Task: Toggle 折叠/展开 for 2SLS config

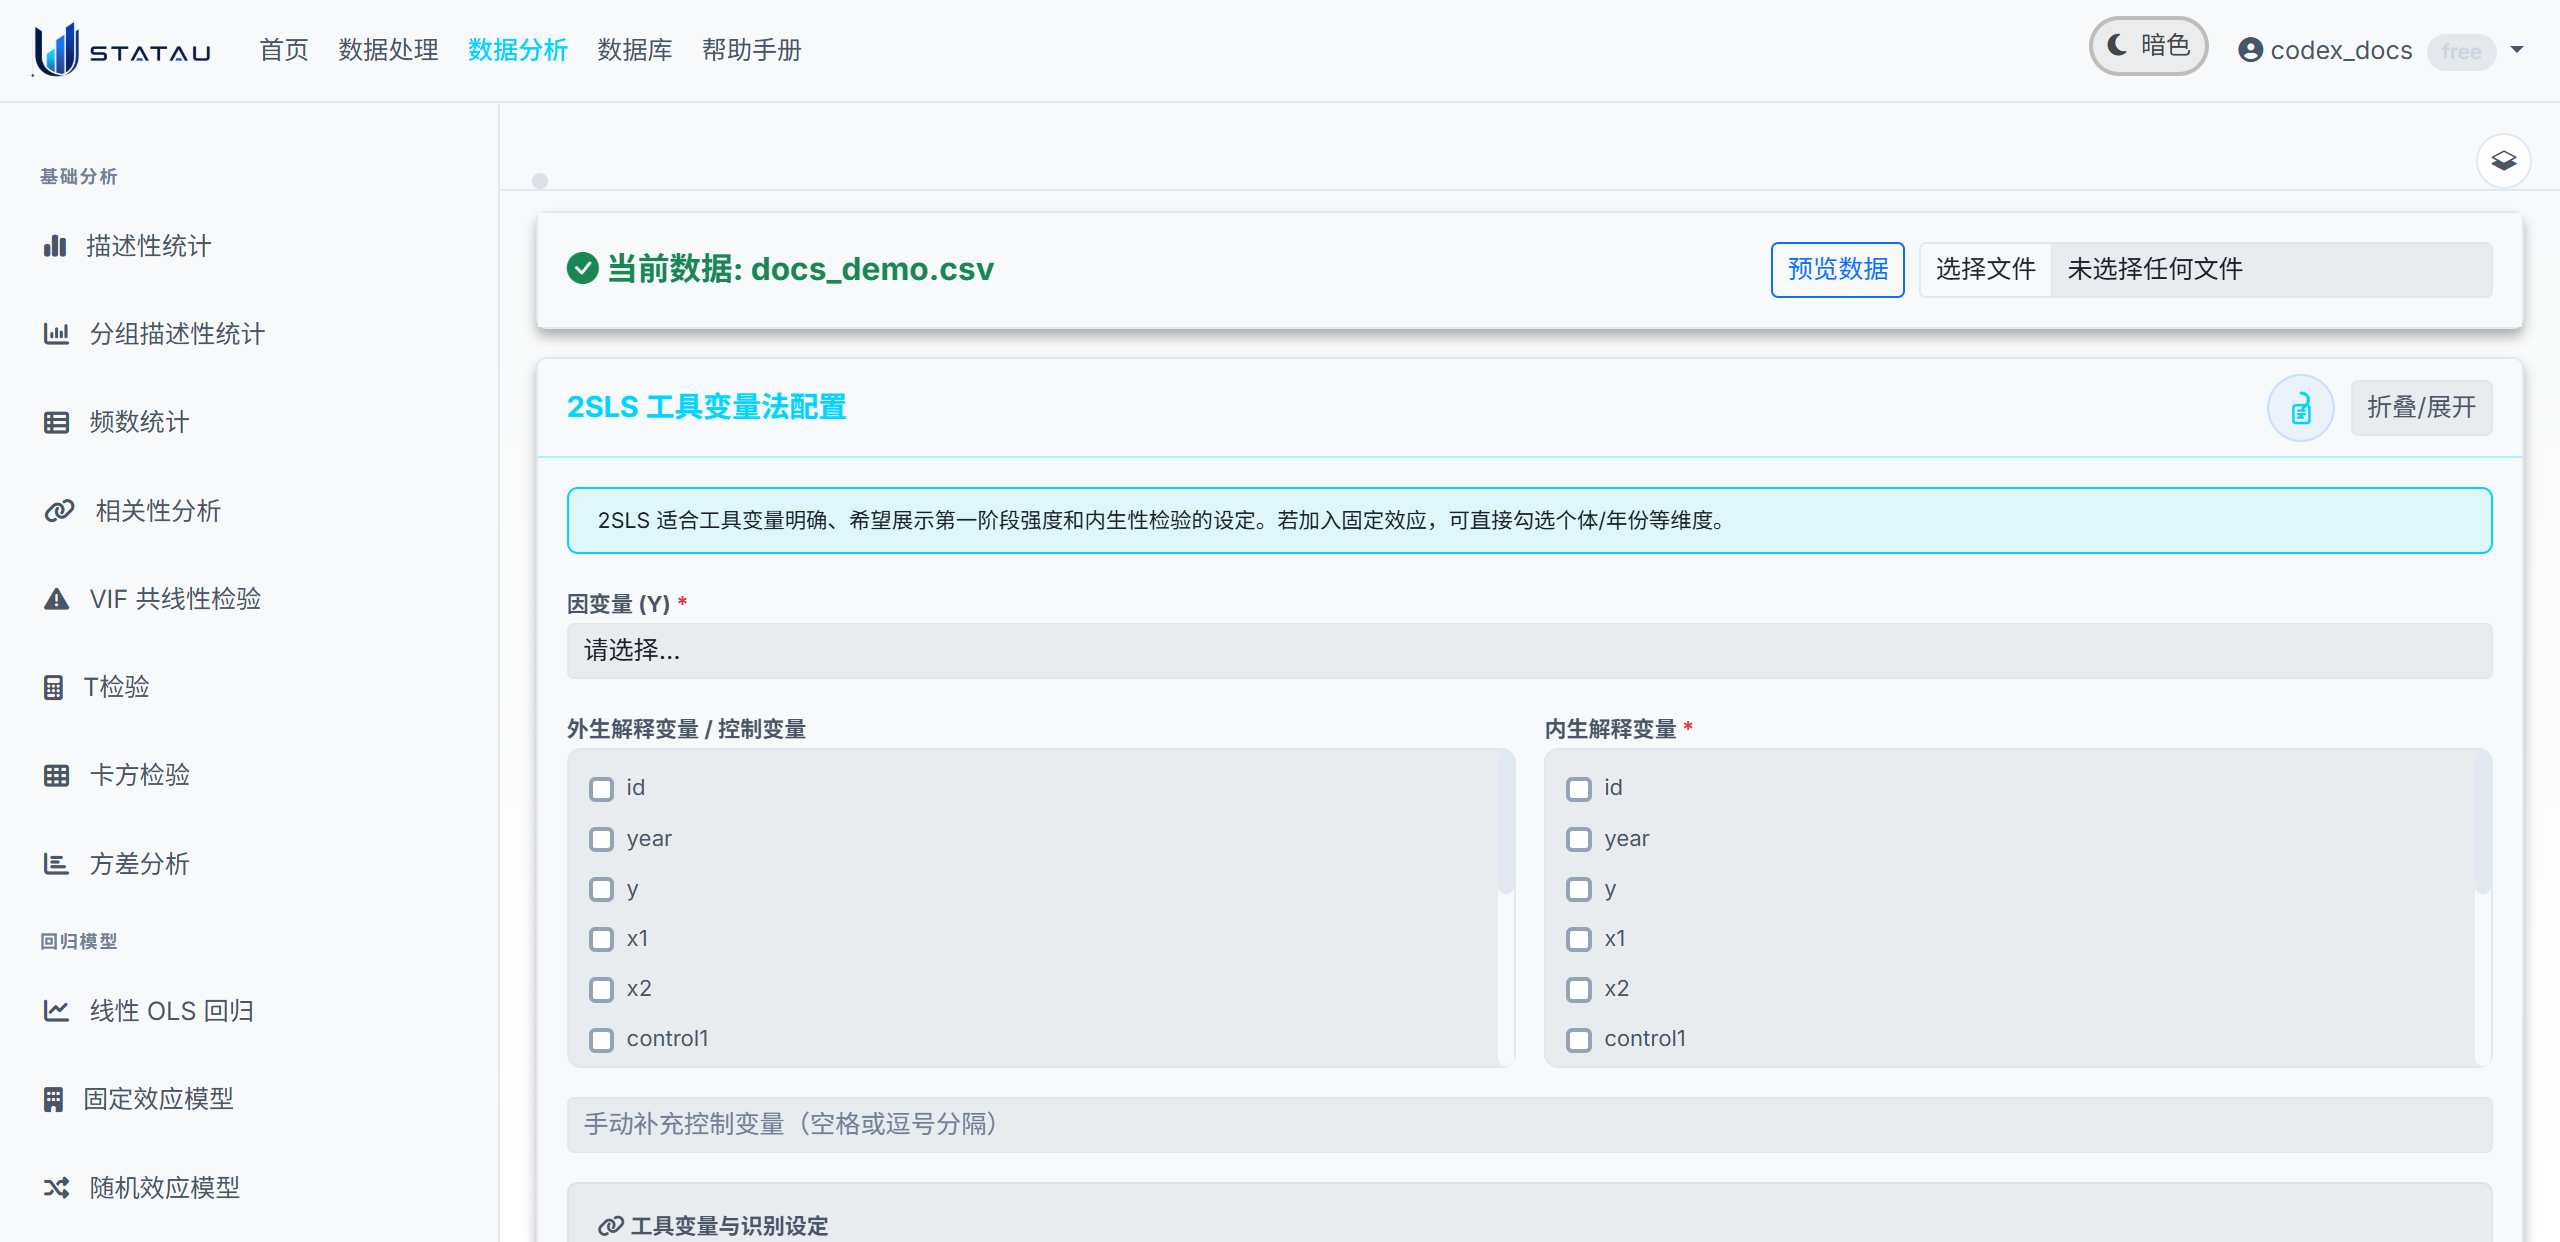Action: point(2421,408)
